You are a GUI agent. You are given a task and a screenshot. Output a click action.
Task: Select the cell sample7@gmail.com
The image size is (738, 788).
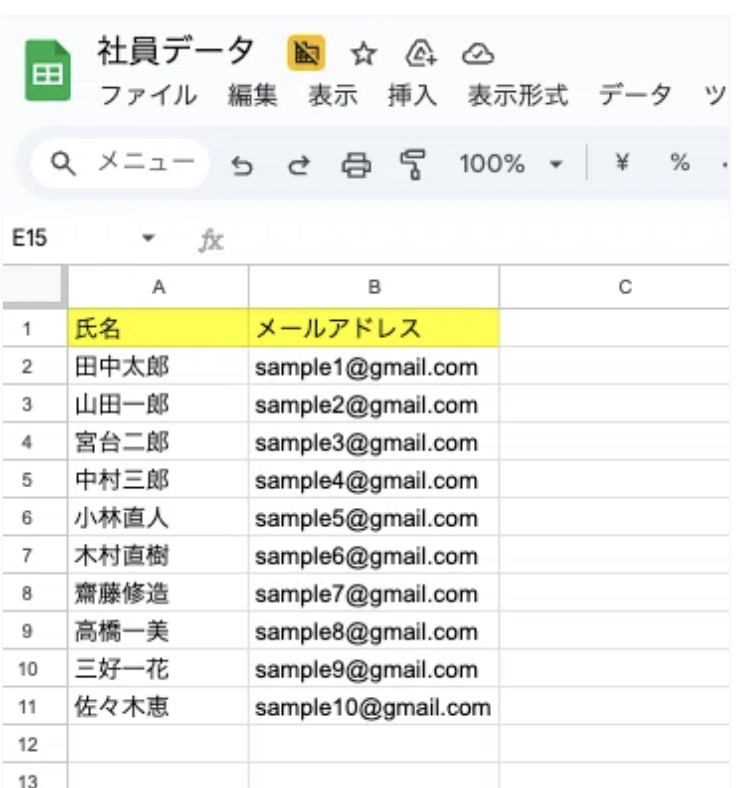coord(374,594)
